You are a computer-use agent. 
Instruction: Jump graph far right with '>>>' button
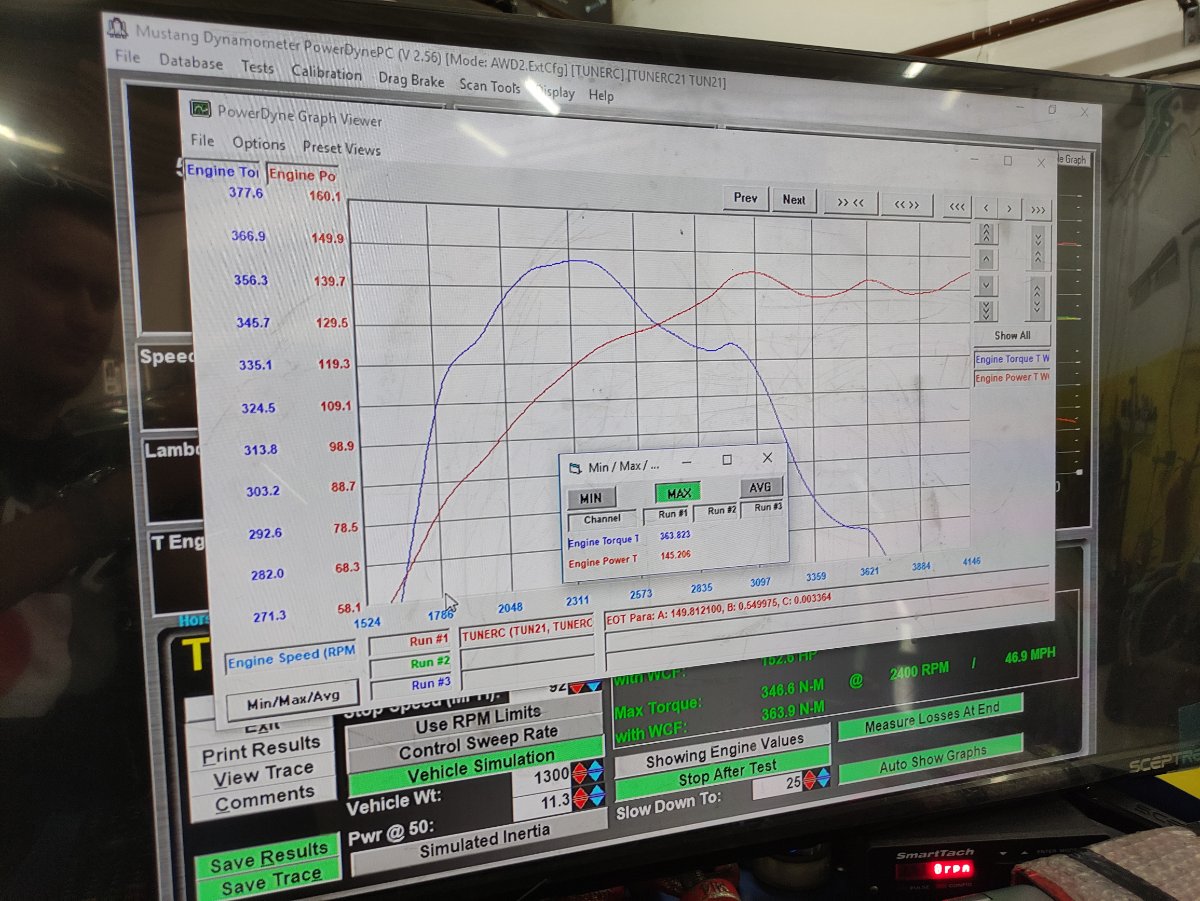point(1037,210)
